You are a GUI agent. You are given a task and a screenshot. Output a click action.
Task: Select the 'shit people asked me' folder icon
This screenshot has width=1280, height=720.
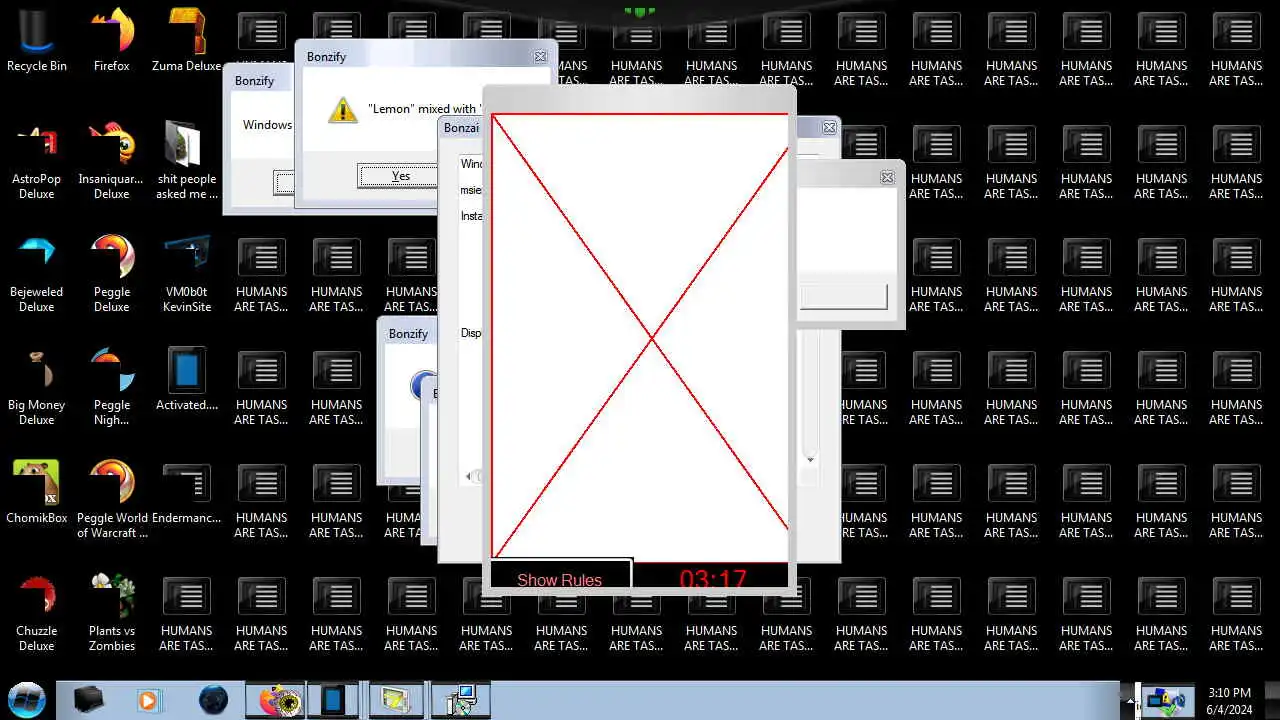[187, 160]
